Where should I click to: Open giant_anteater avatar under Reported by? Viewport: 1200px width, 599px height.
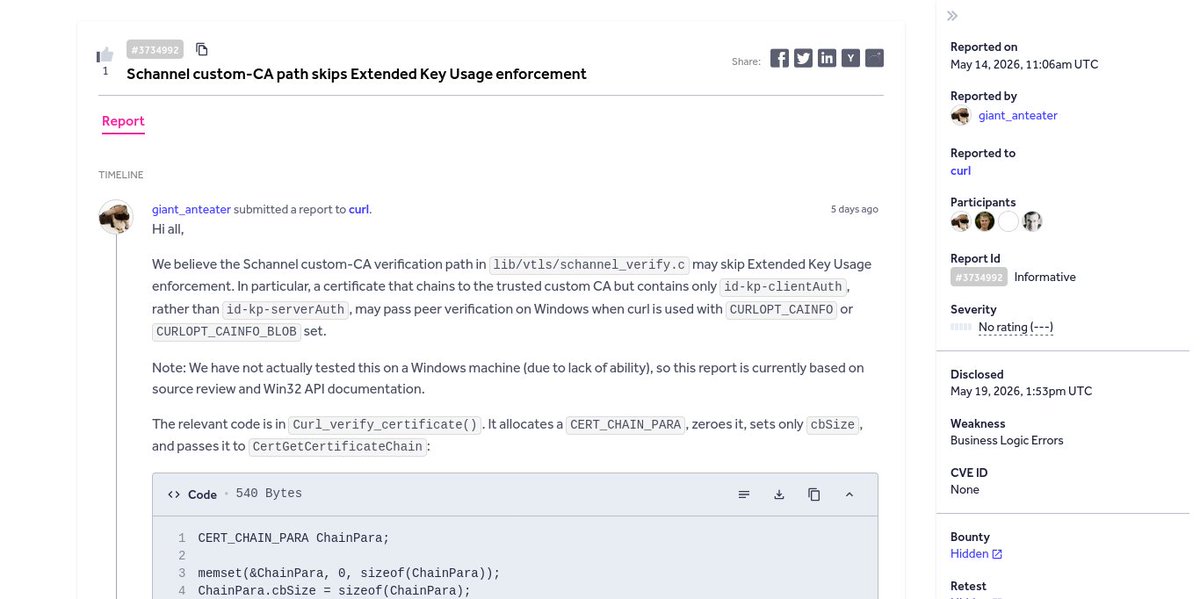(960, 116)
